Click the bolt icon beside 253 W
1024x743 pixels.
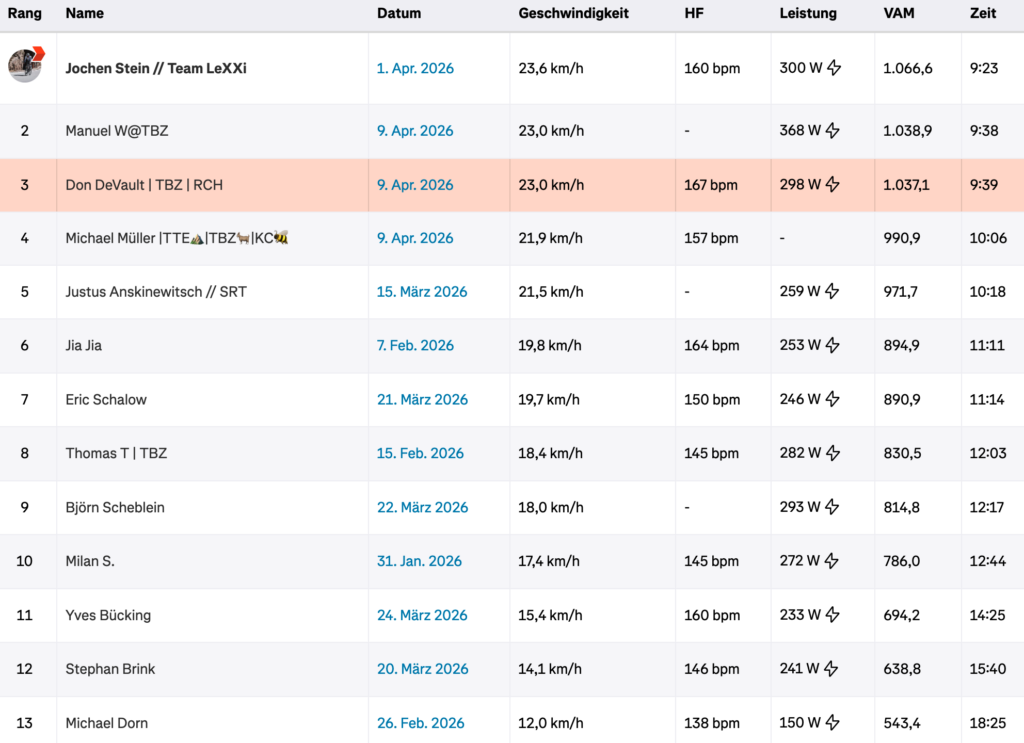[833, 346]
